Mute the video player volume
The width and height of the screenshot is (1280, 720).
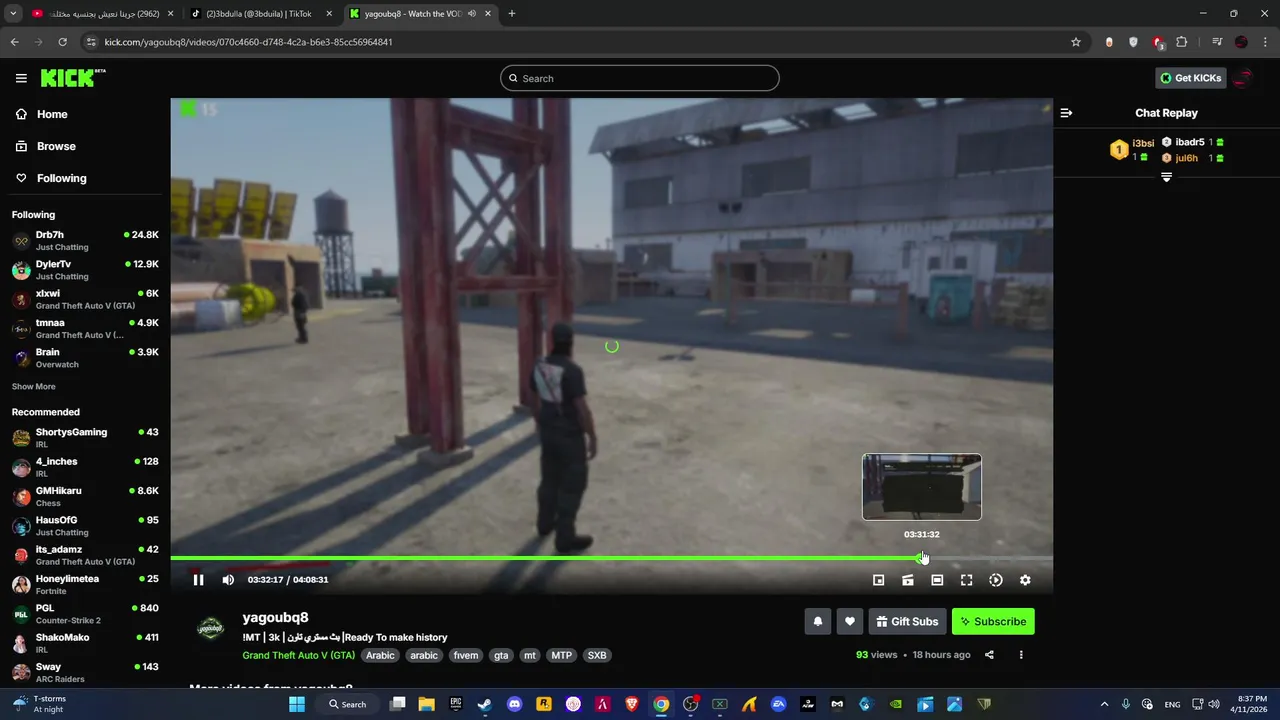(x=228, y=580)
